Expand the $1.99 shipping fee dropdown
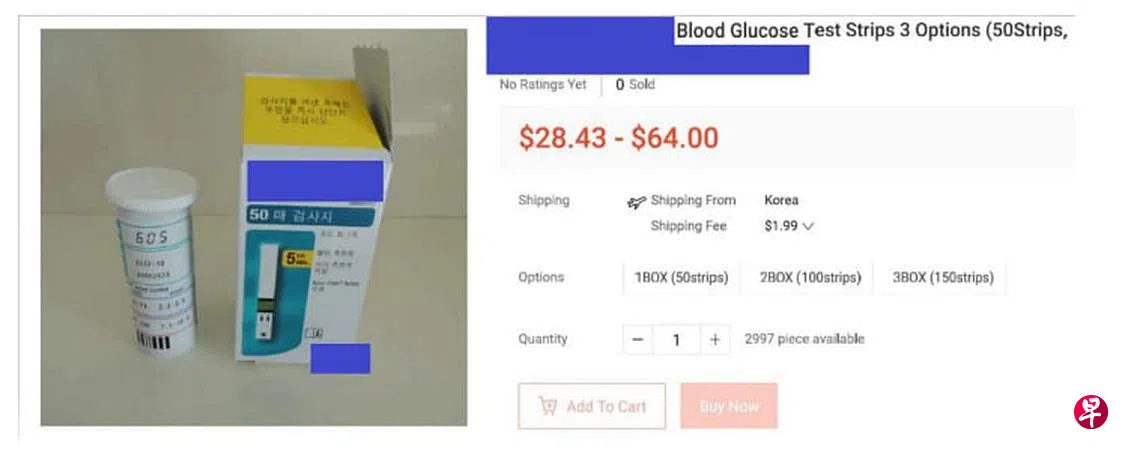 [808, 227]
